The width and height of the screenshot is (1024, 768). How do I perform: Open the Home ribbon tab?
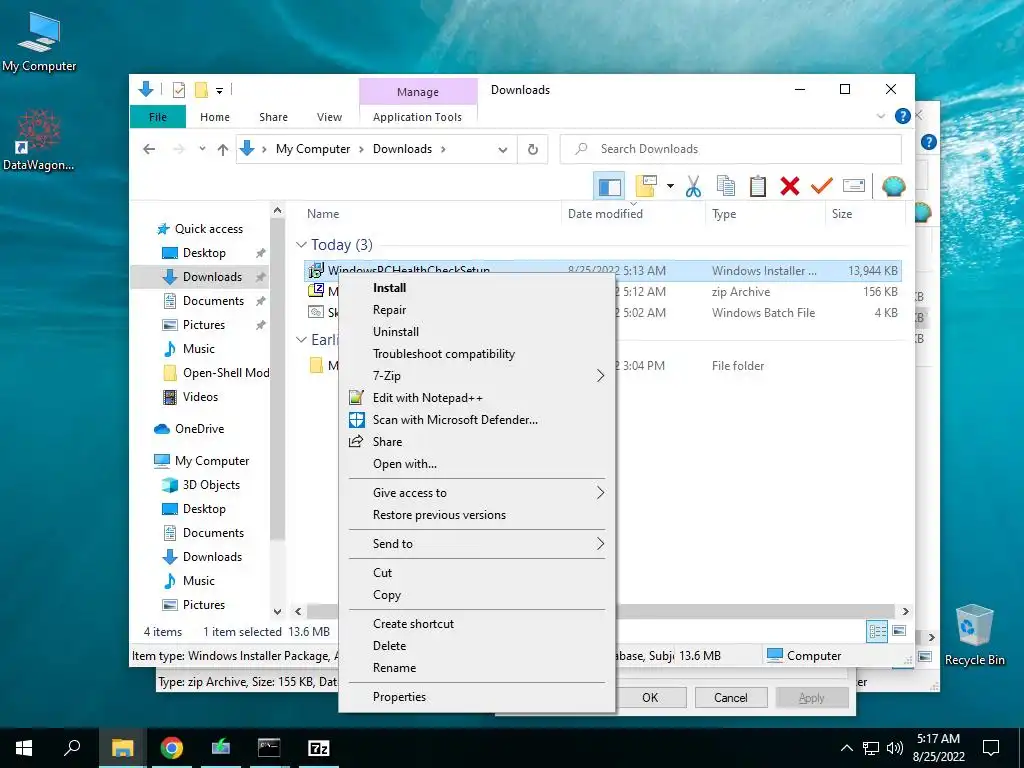(x=215, y=117)
